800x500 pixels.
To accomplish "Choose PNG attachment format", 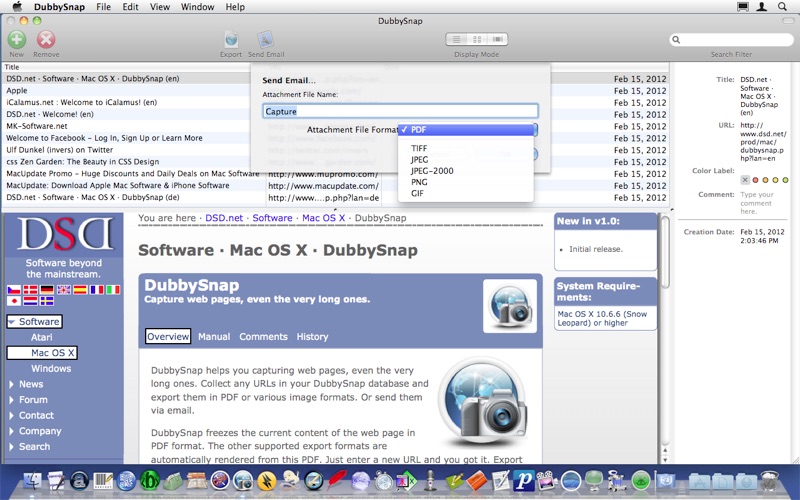I will pyautogui.click(x=465, y=182).
